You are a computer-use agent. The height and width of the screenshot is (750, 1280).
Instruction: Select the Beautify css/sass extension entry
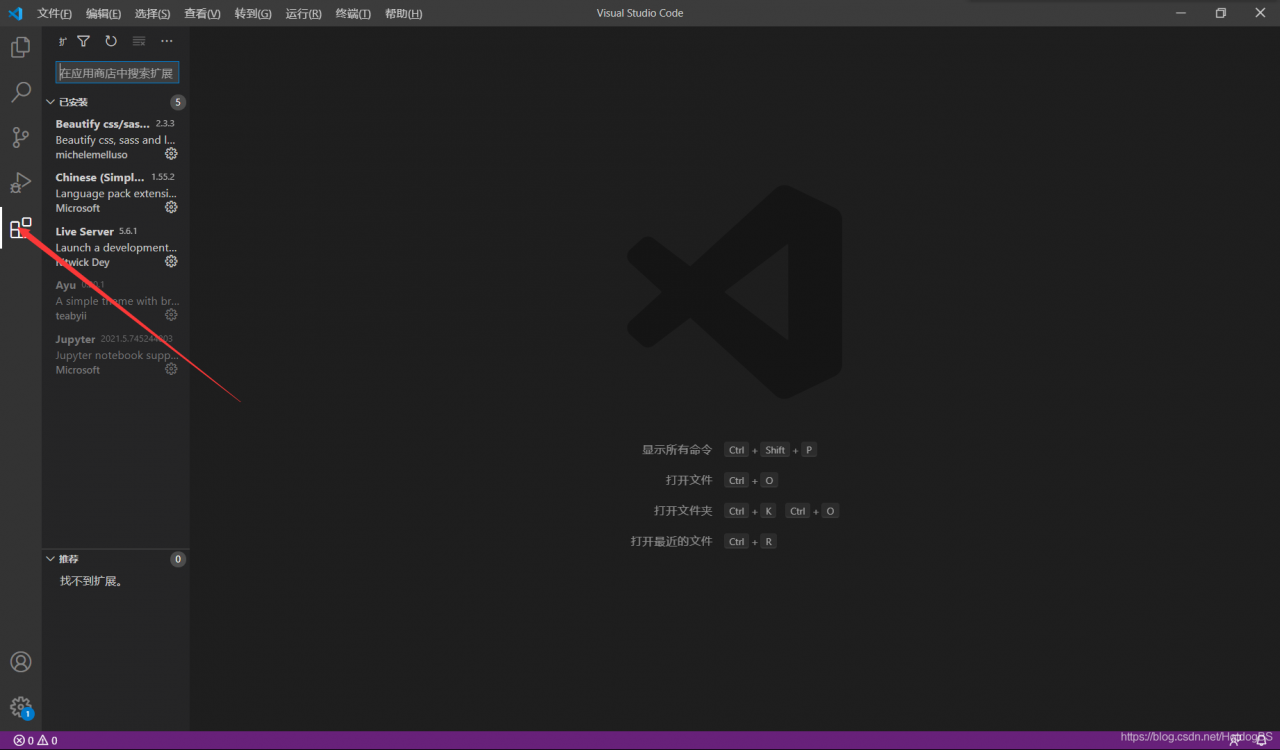pyautogui.click(x=116, y=139)
